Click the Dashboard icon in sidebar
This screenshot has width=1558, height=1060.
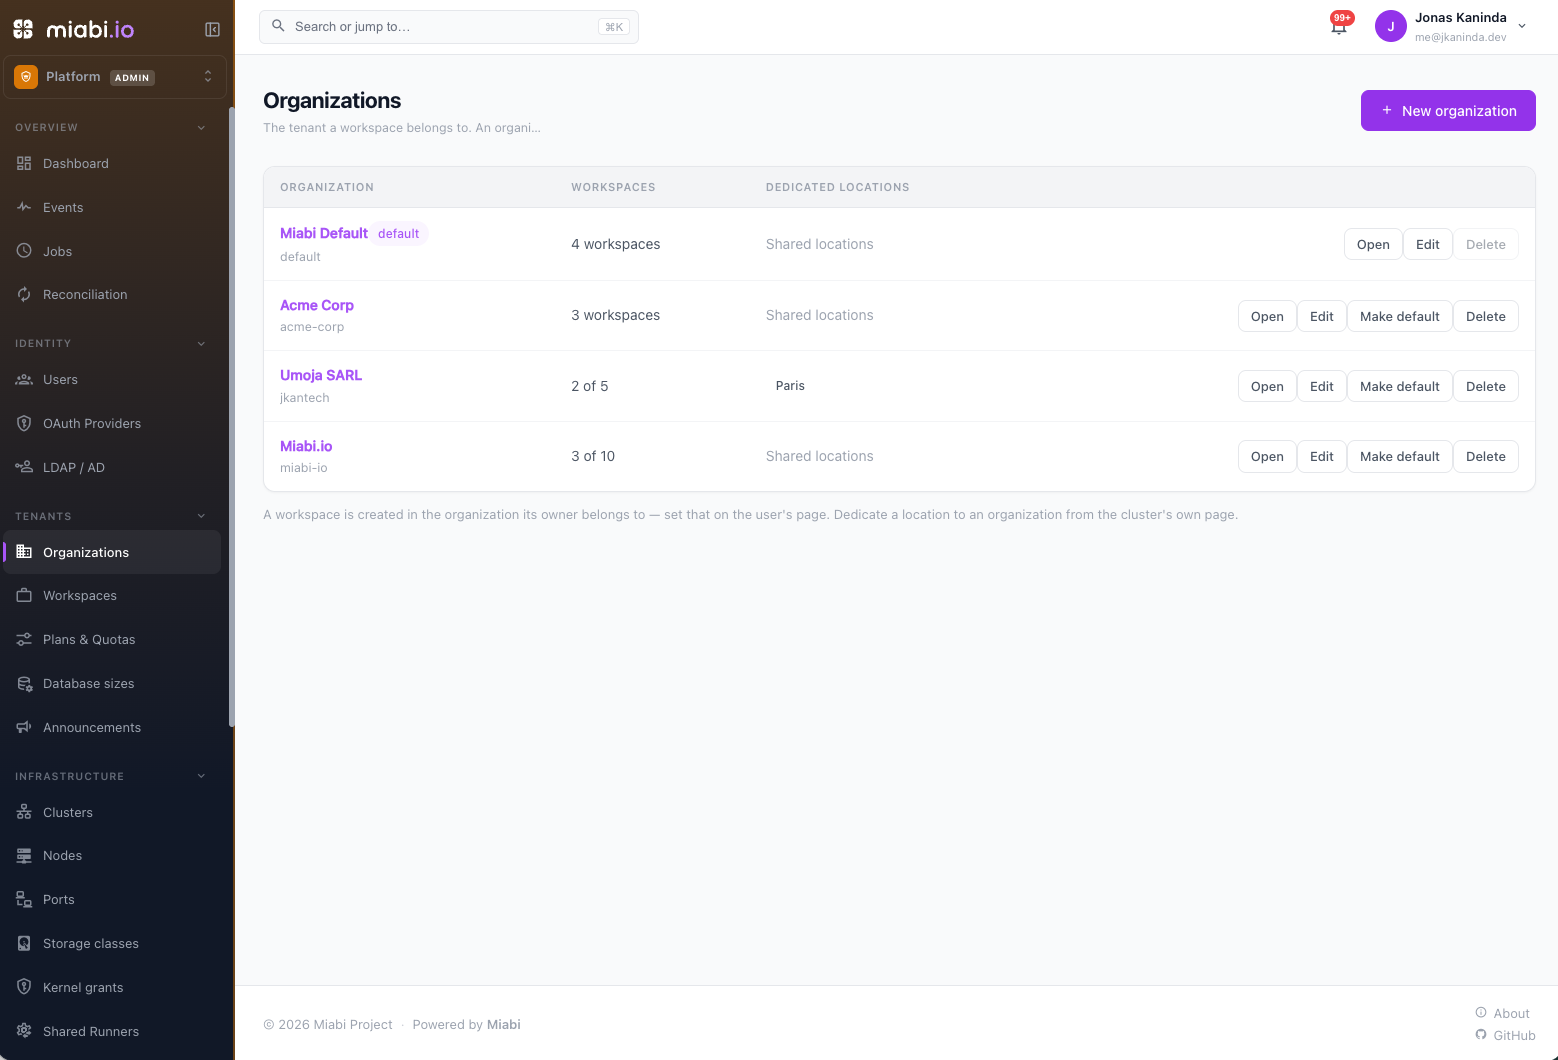tap(24, 163)
